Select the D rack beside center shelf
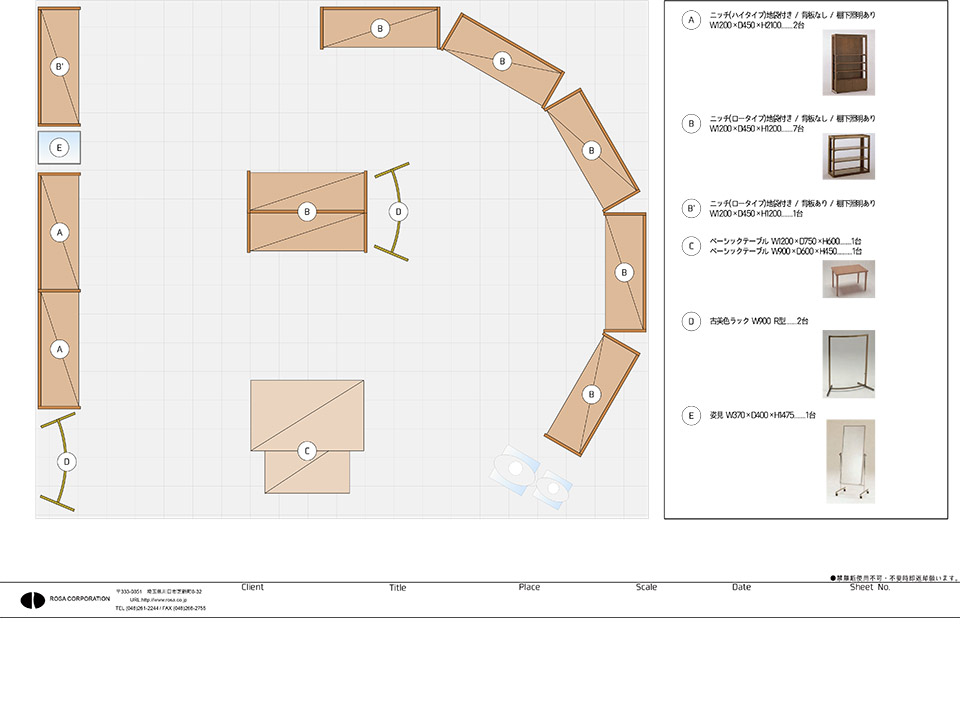This screenshot has height=720, width=960. pyautogui.click(x=397, y=212)
